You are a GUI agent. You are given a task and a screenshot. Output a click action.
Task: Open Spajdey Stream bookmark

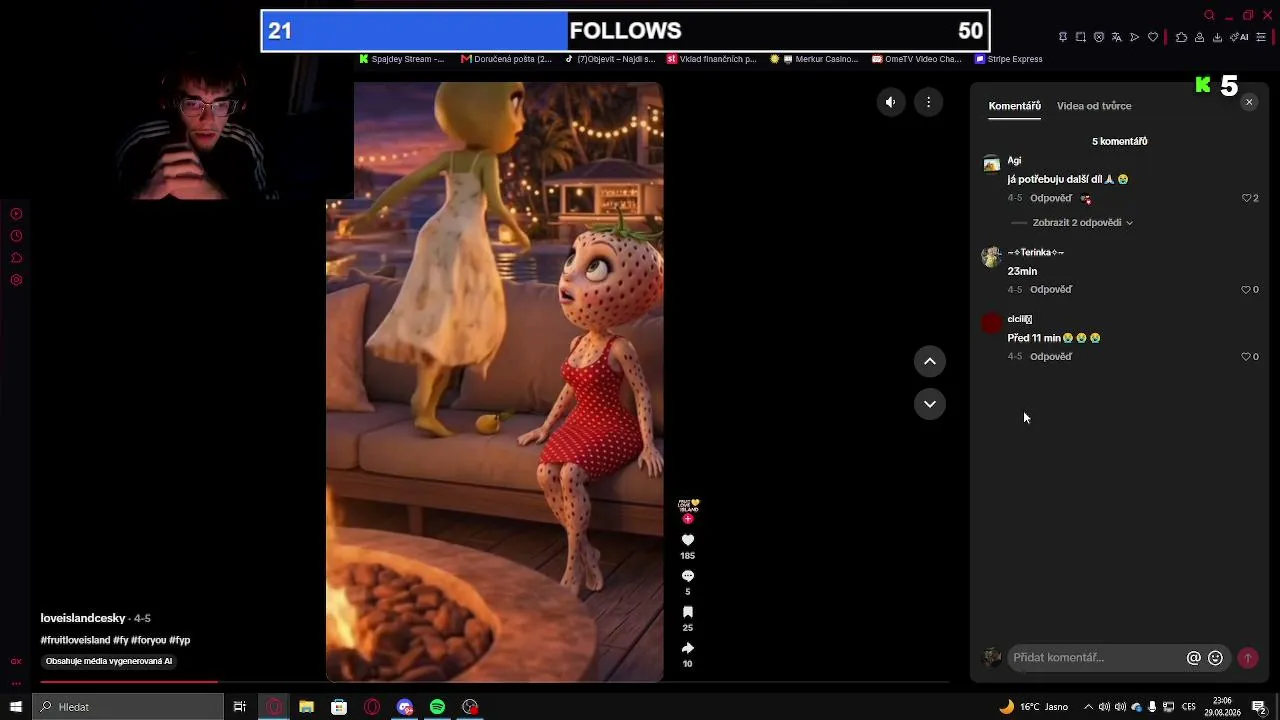point(401,59)
